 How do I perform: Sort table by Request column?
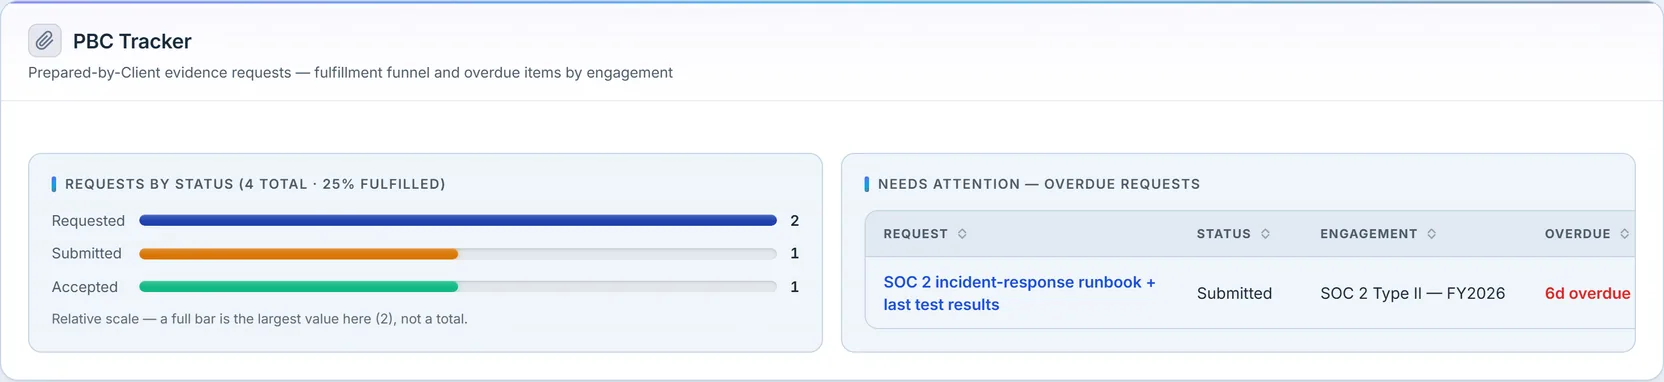pyautogui.click(x=962, y=234)
